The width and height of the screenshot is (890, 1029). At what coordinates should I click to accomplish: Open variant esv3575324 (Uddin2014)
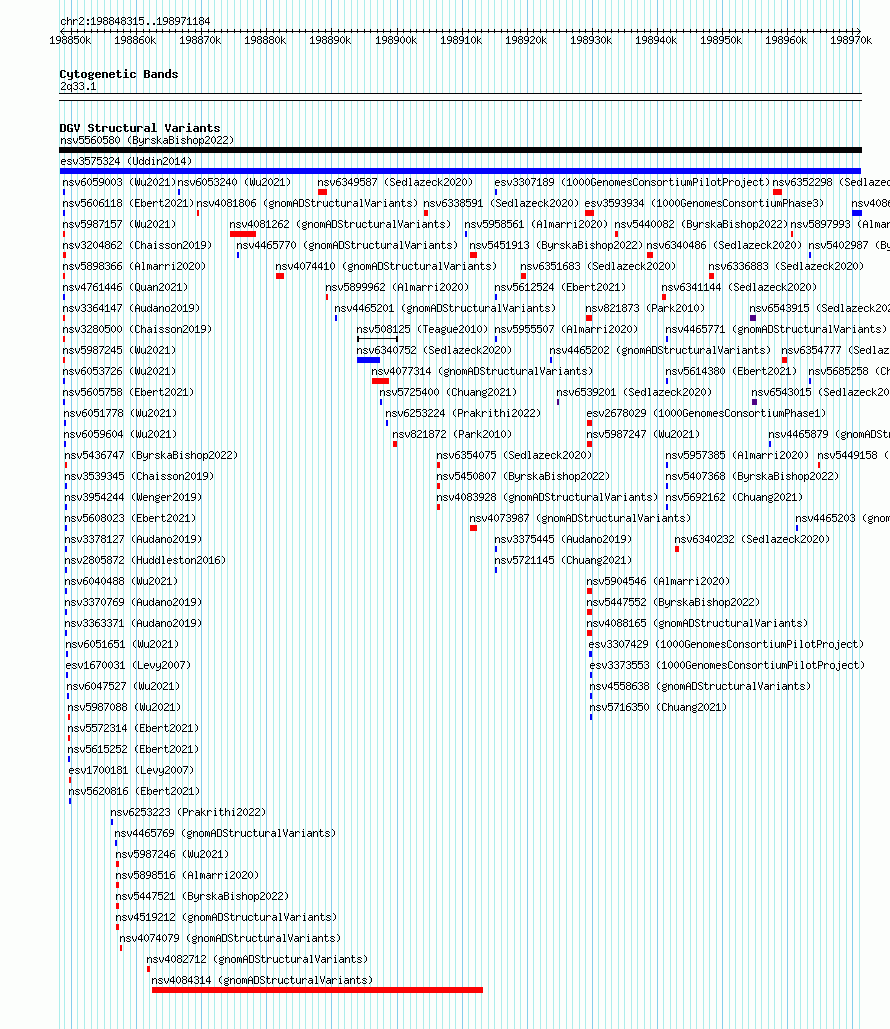click(126, 161)
